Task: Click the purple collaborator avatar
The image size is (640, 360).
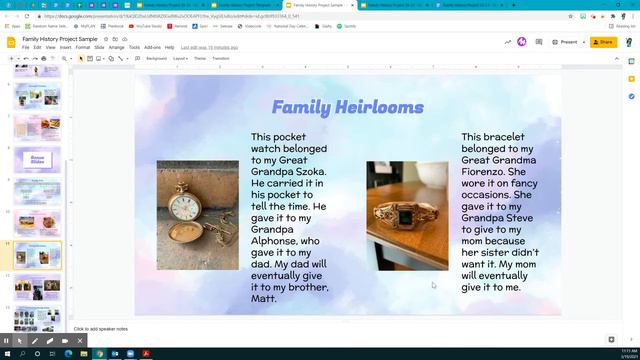Action: pyautogui.click(x=522, y=42)
